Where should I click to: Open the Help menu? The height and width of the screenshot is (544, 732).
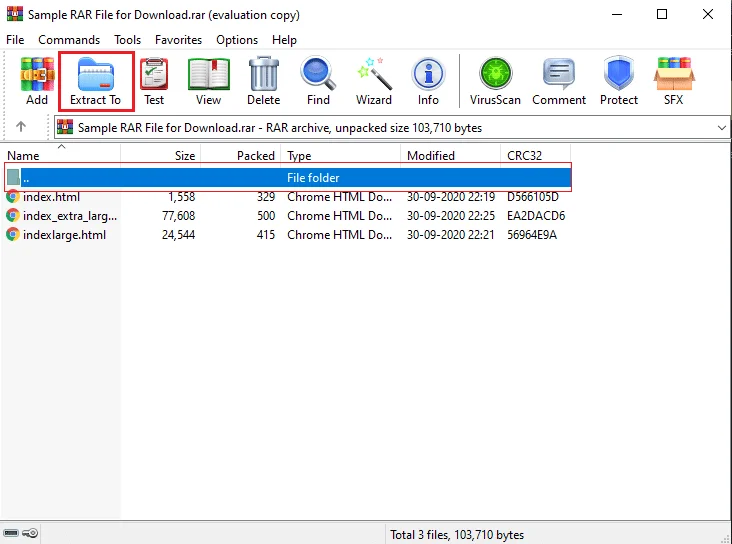tap(284, 40)
